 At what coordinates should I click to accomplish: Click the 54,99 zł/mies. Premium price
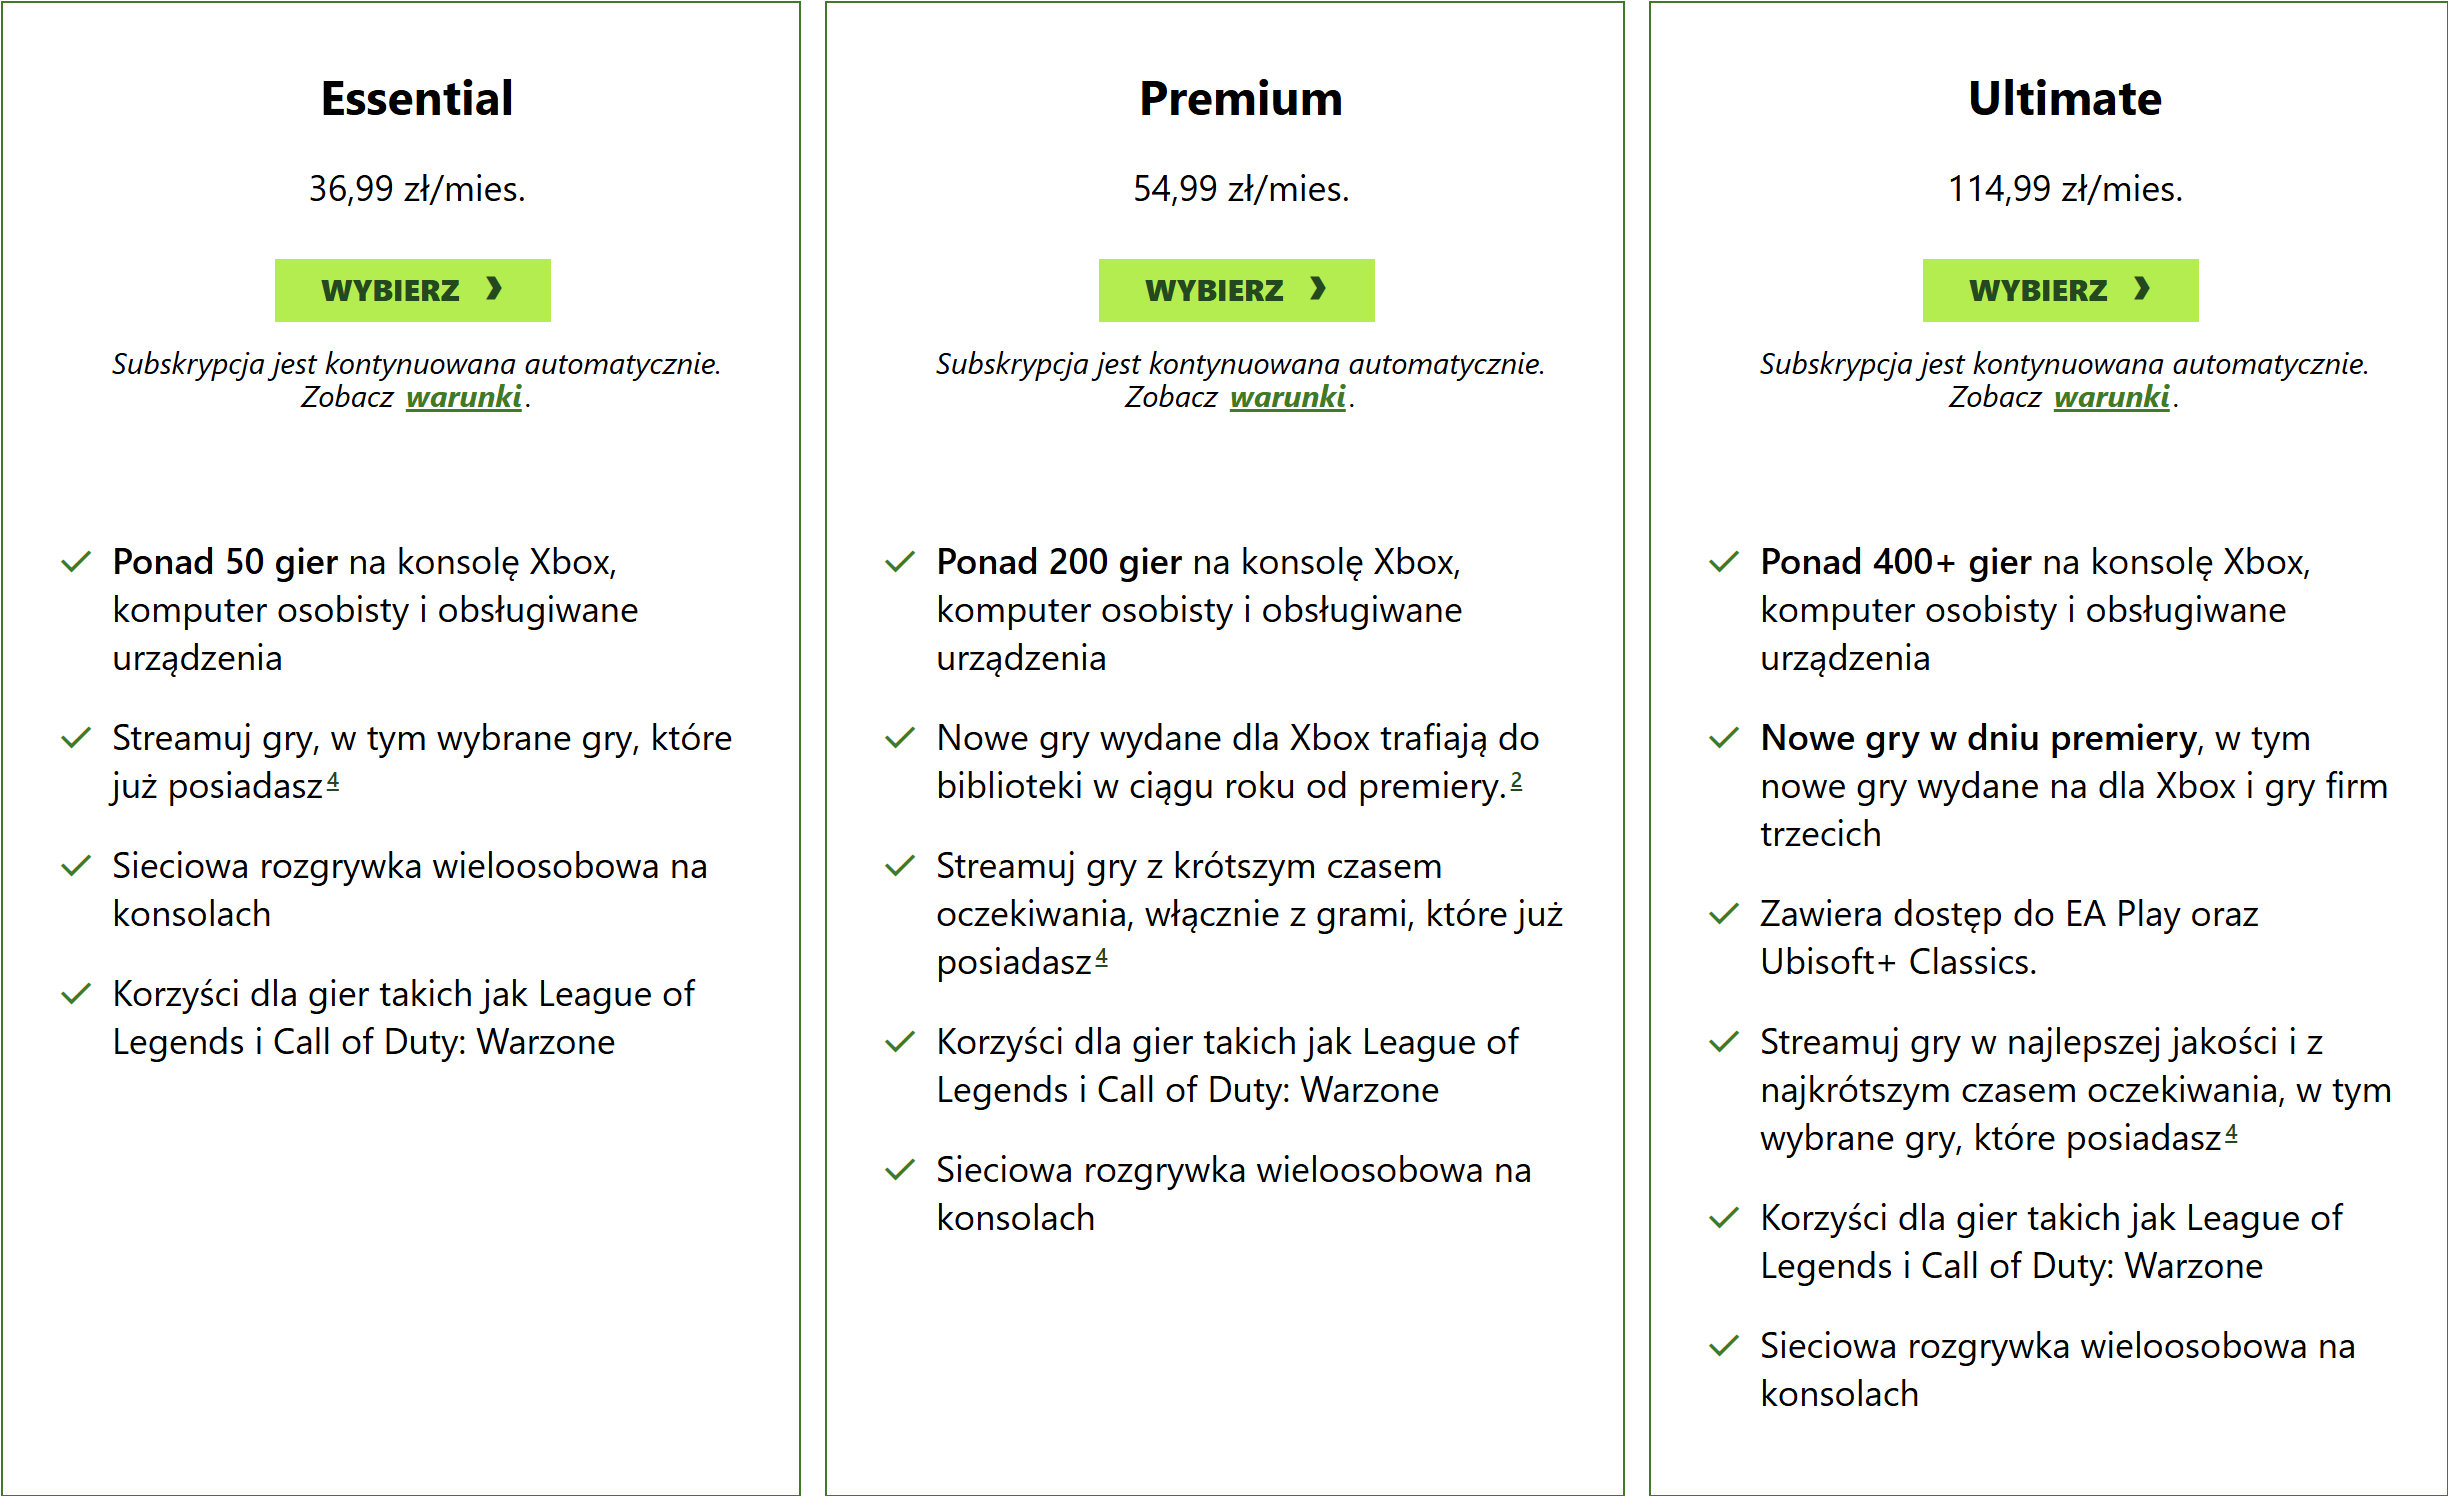click(1240, 188)
